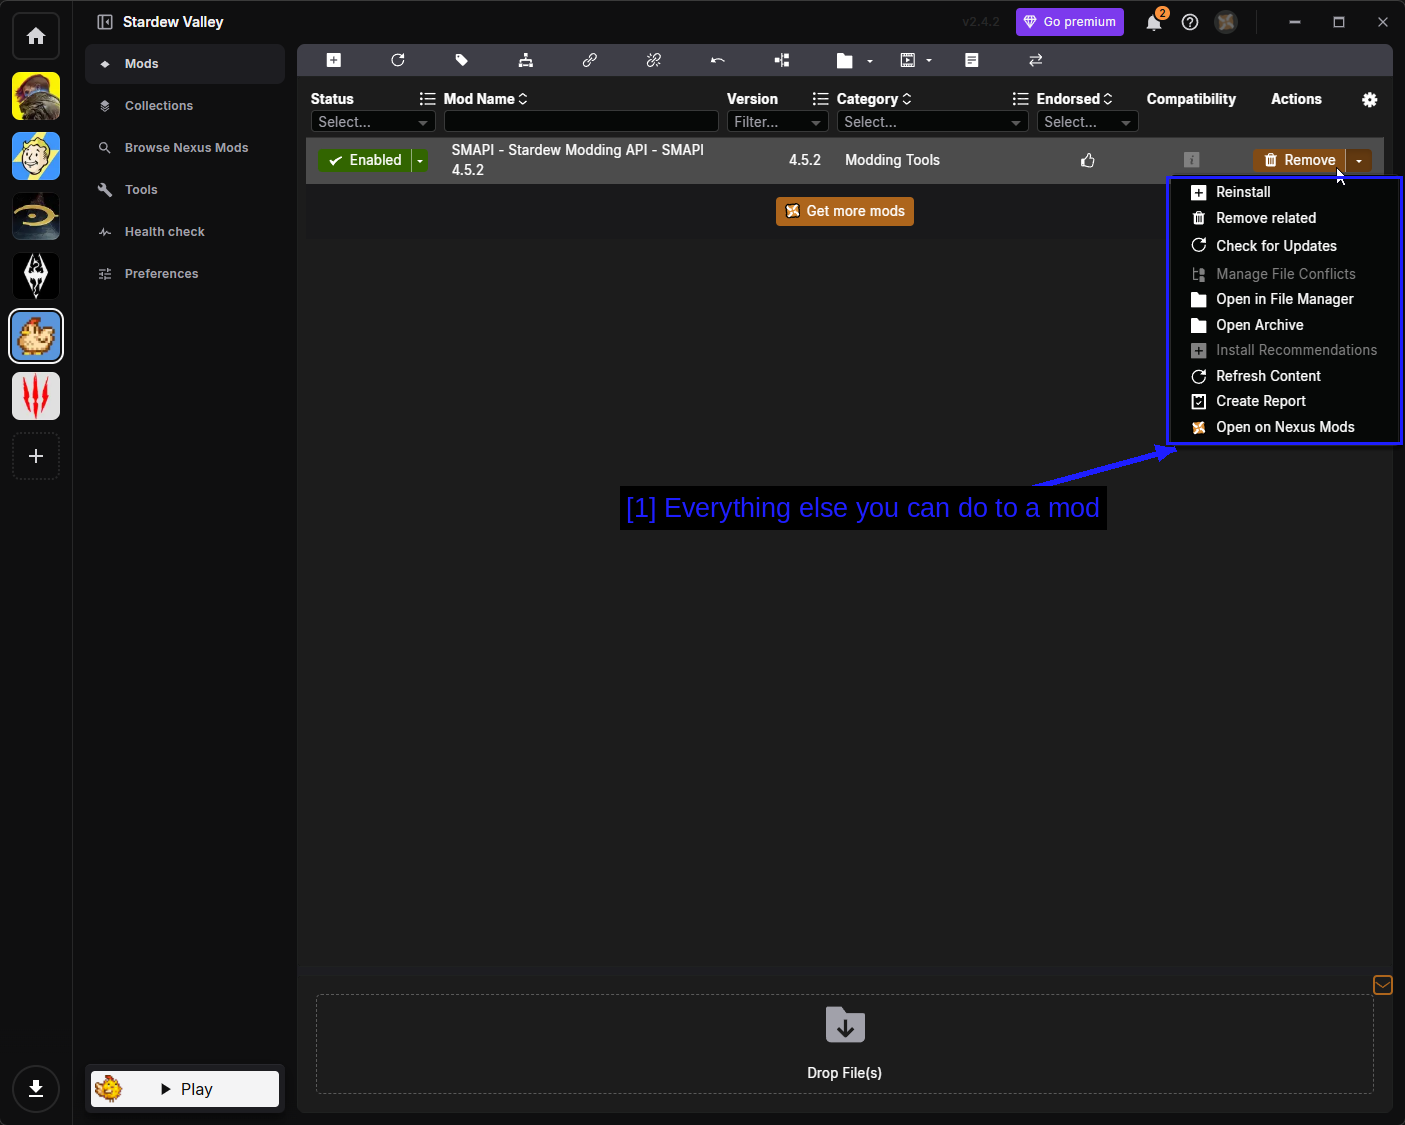The image size is (1405, 1125).
Task: Click the tag icon in the mods toolbar
Action: (x=462, y=60)
